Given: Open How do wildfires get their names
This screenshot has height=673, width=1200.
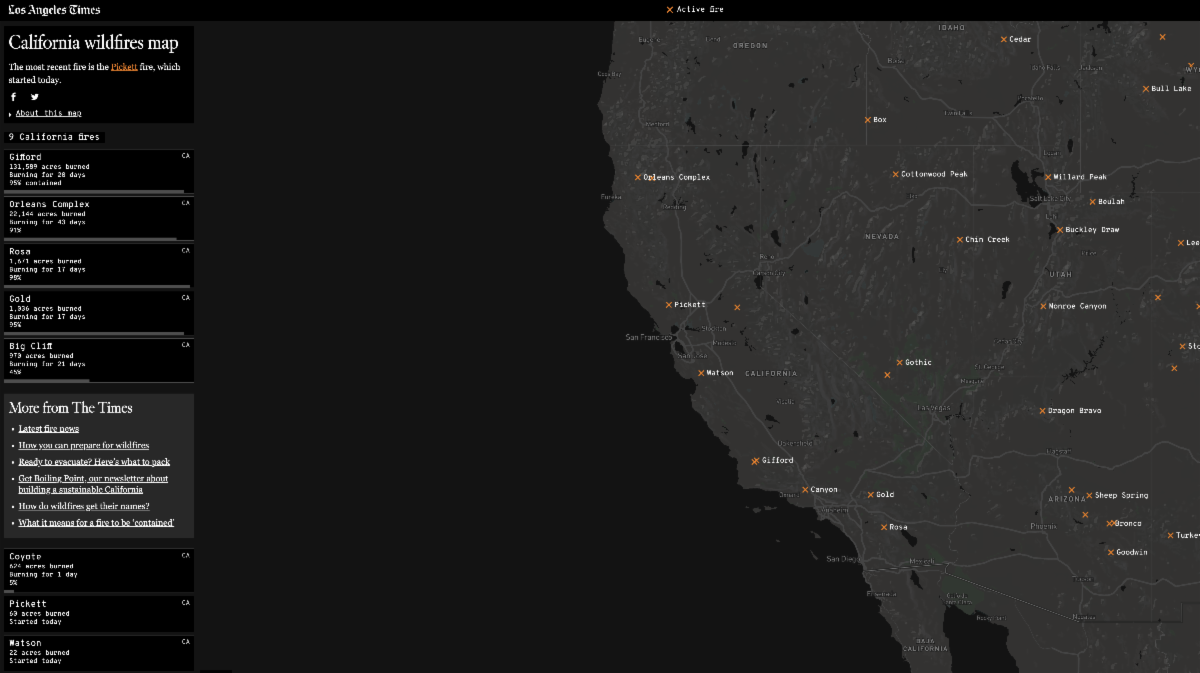Looking at the screenshot, I should click(84, 506).
